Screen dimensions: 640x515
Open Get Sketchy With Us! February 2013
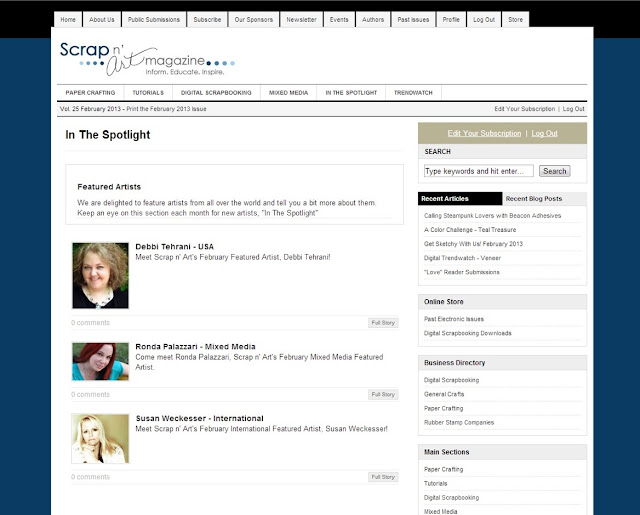point(473,244)
